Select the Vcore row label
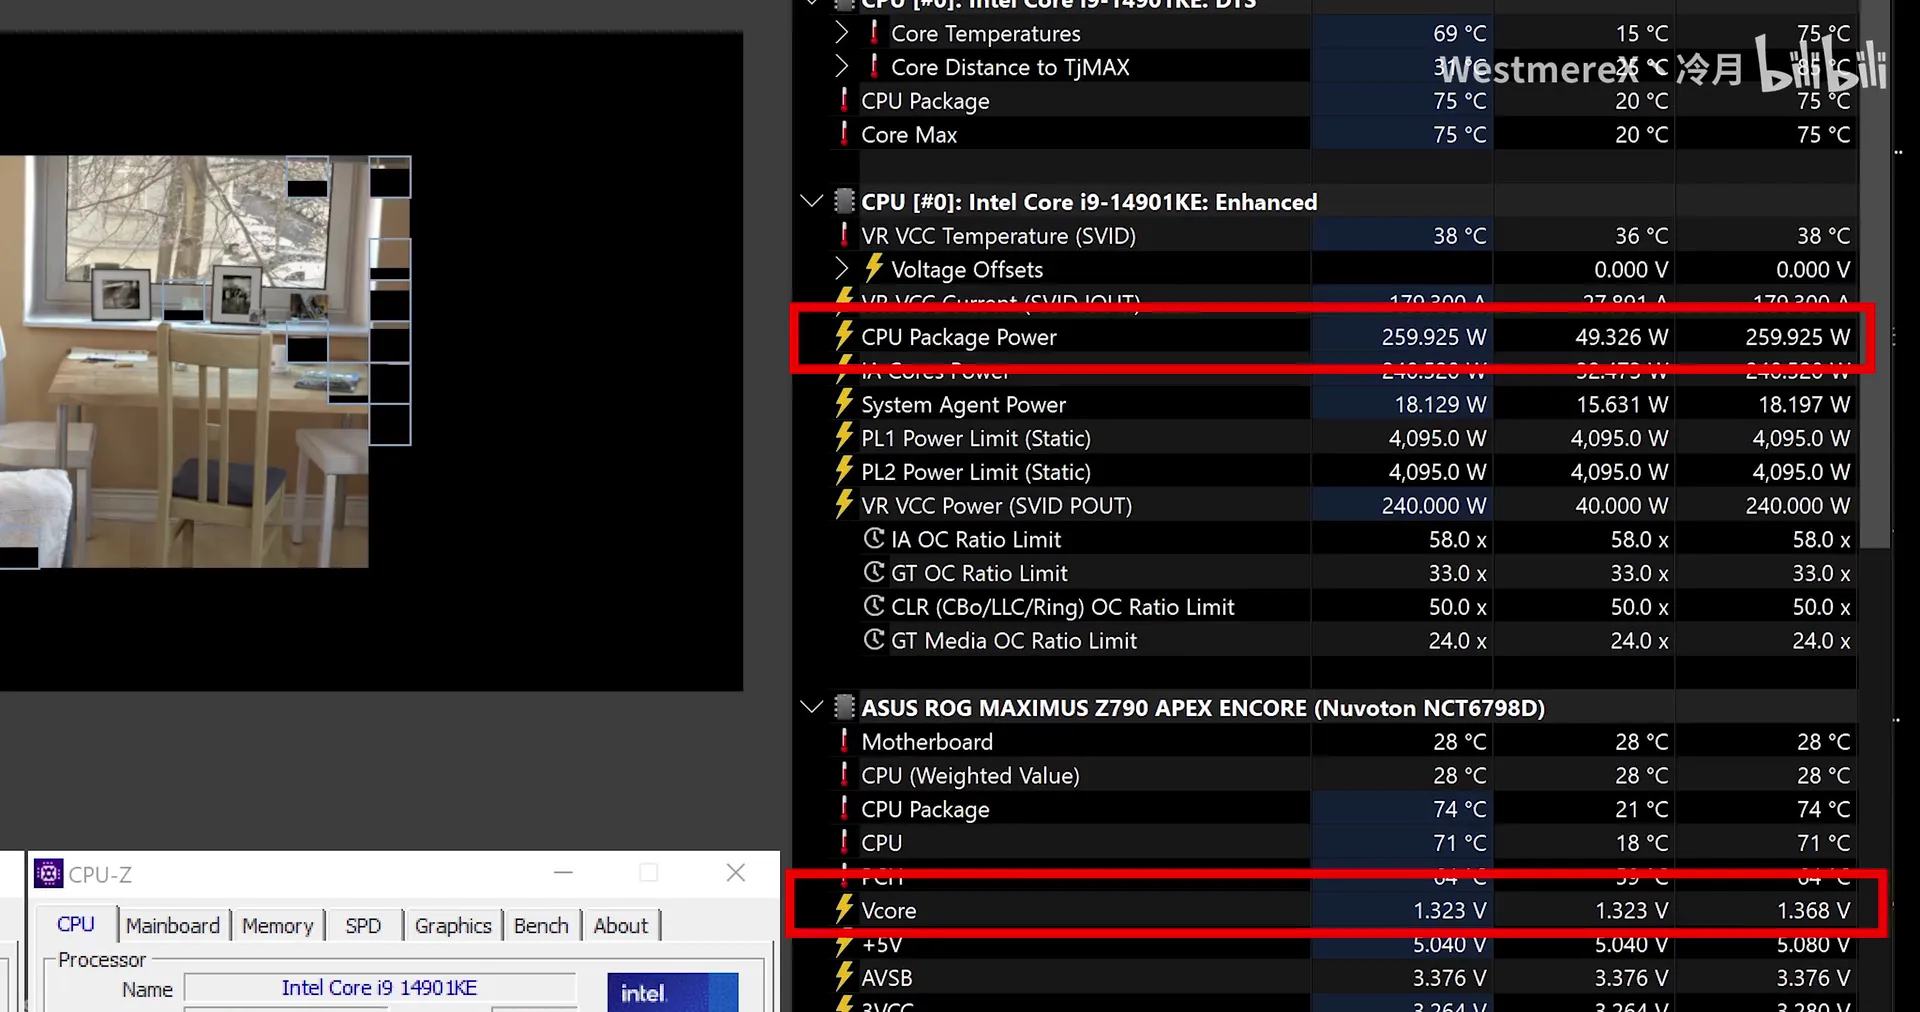Viewport: 1920px width, 1012px height. point(888,910)
